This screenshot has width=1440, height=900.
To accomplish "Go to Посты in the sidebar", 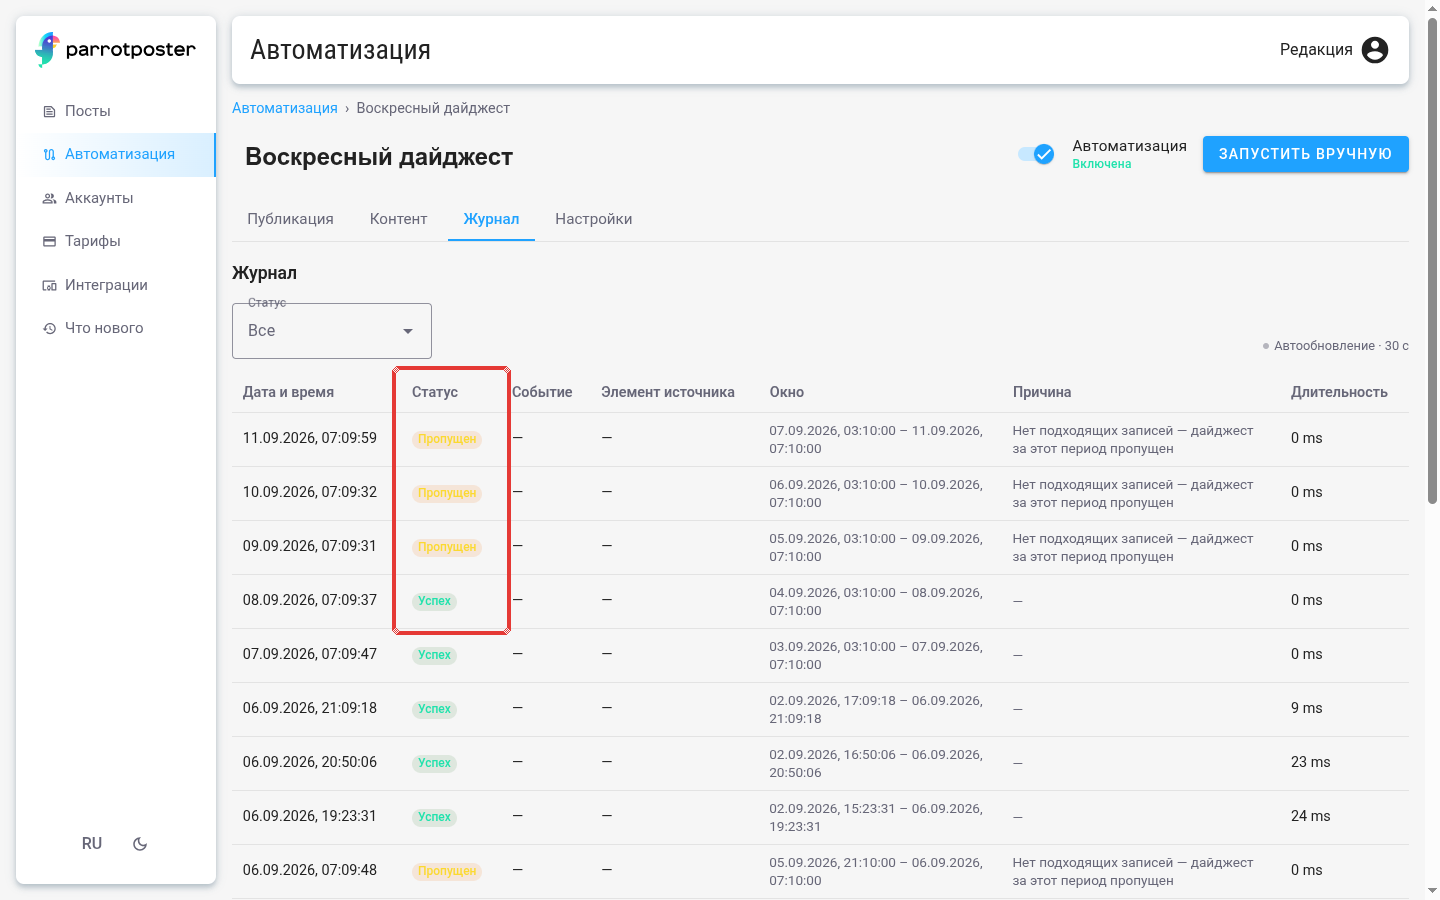I will tap(116, 111).
